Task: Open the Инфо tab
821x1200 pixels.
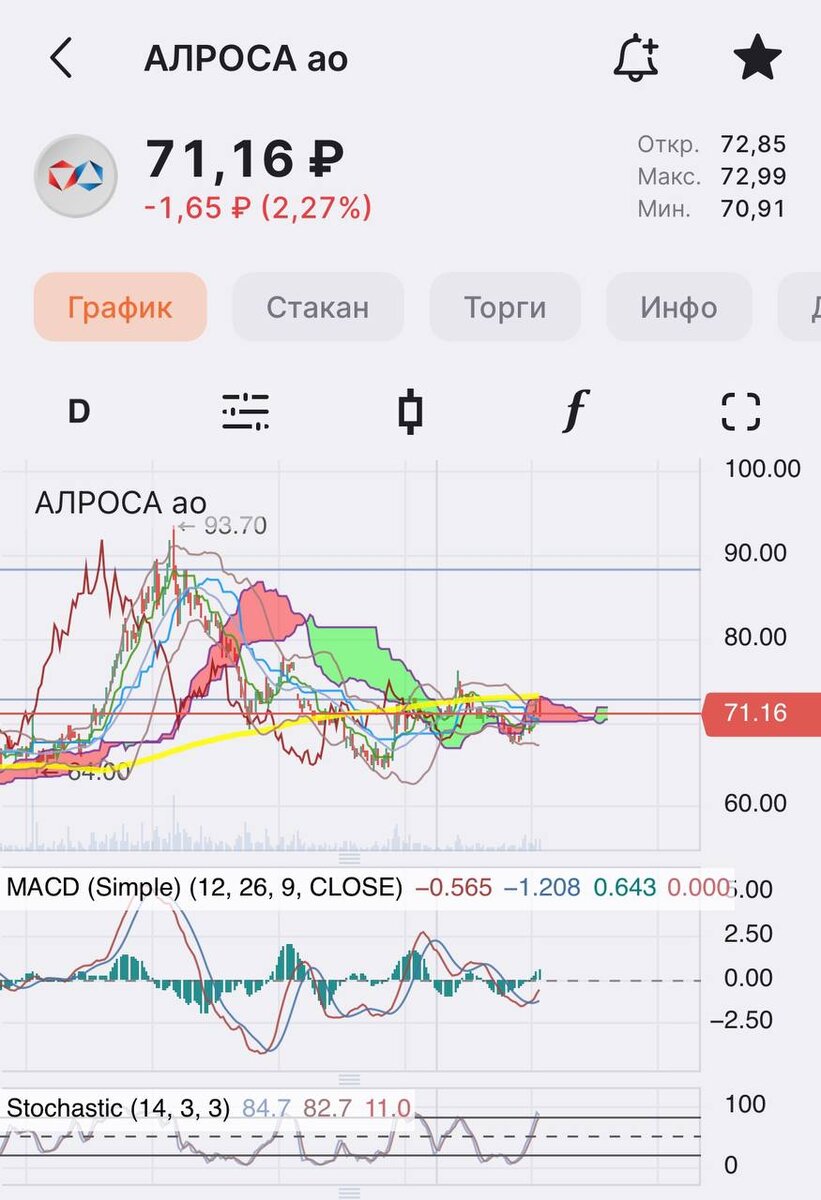Action: tap(679, 307)
